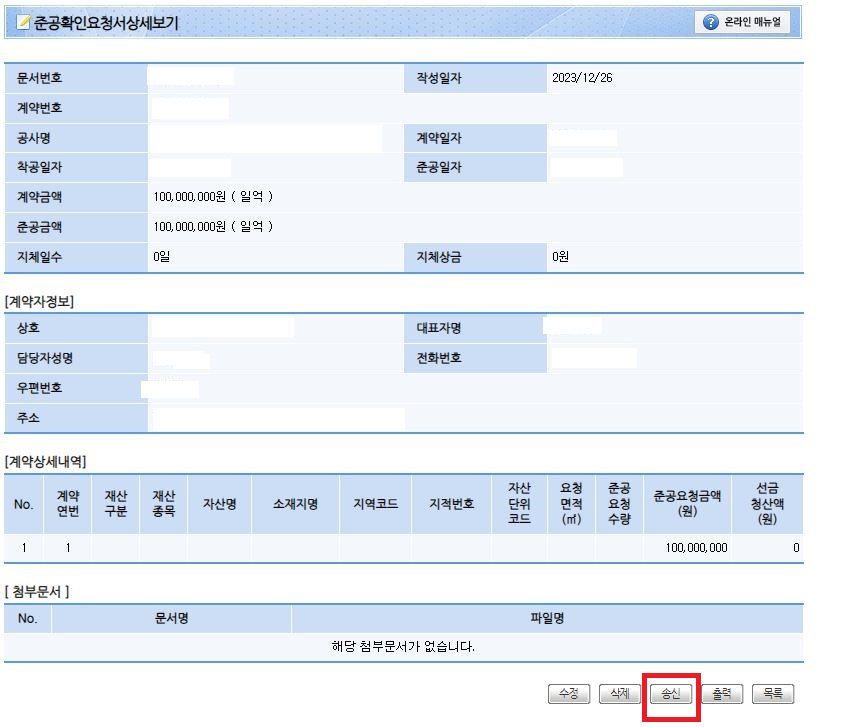Click the 대표자명 label

439,328
